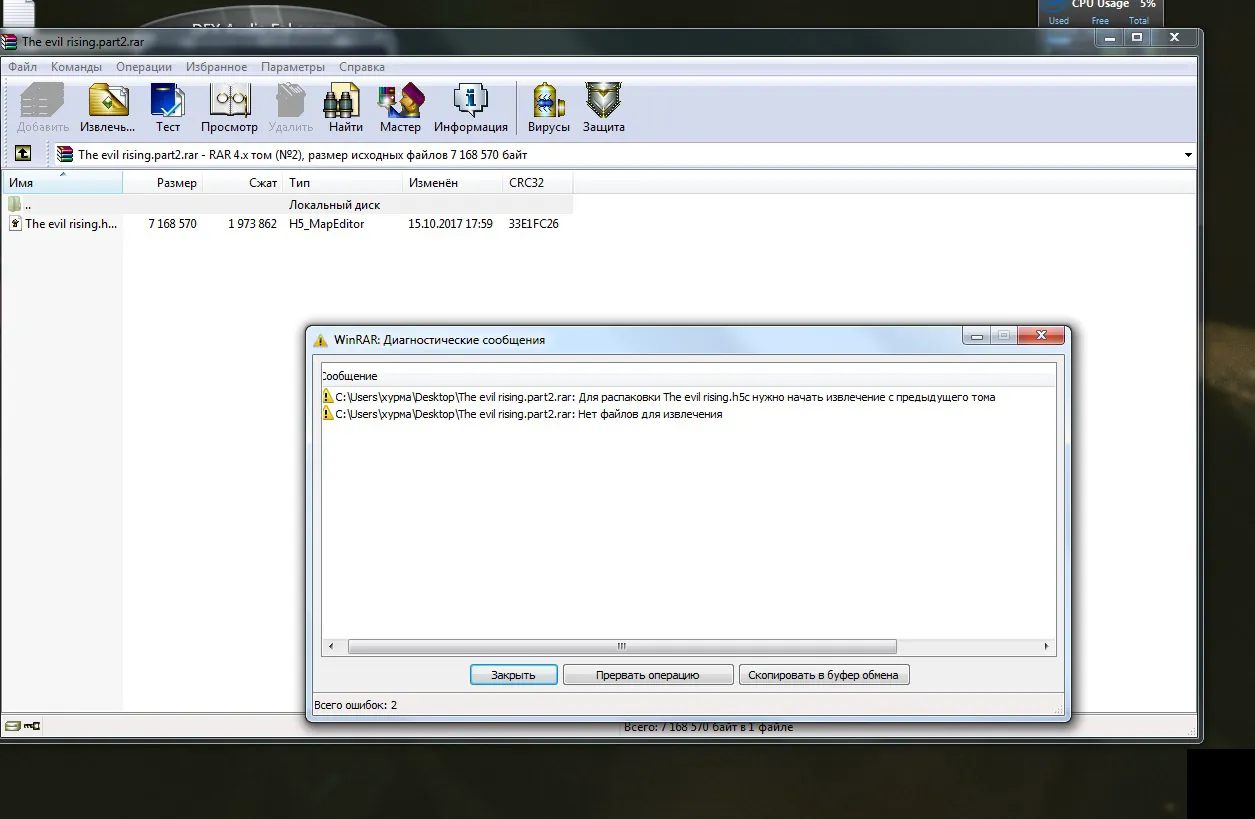Click the scrollbar left arrow in diagnostics
Viewport: 1255px width, 819px height.
click(331, 647)
